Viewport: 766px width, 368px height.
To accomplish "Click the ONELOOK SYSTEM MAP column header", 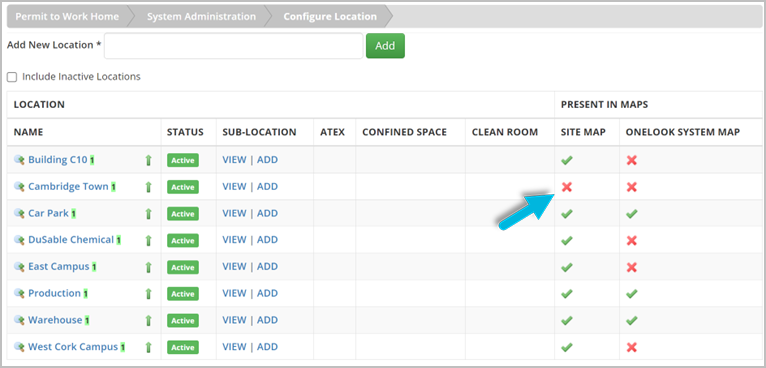I will [683, 132].
